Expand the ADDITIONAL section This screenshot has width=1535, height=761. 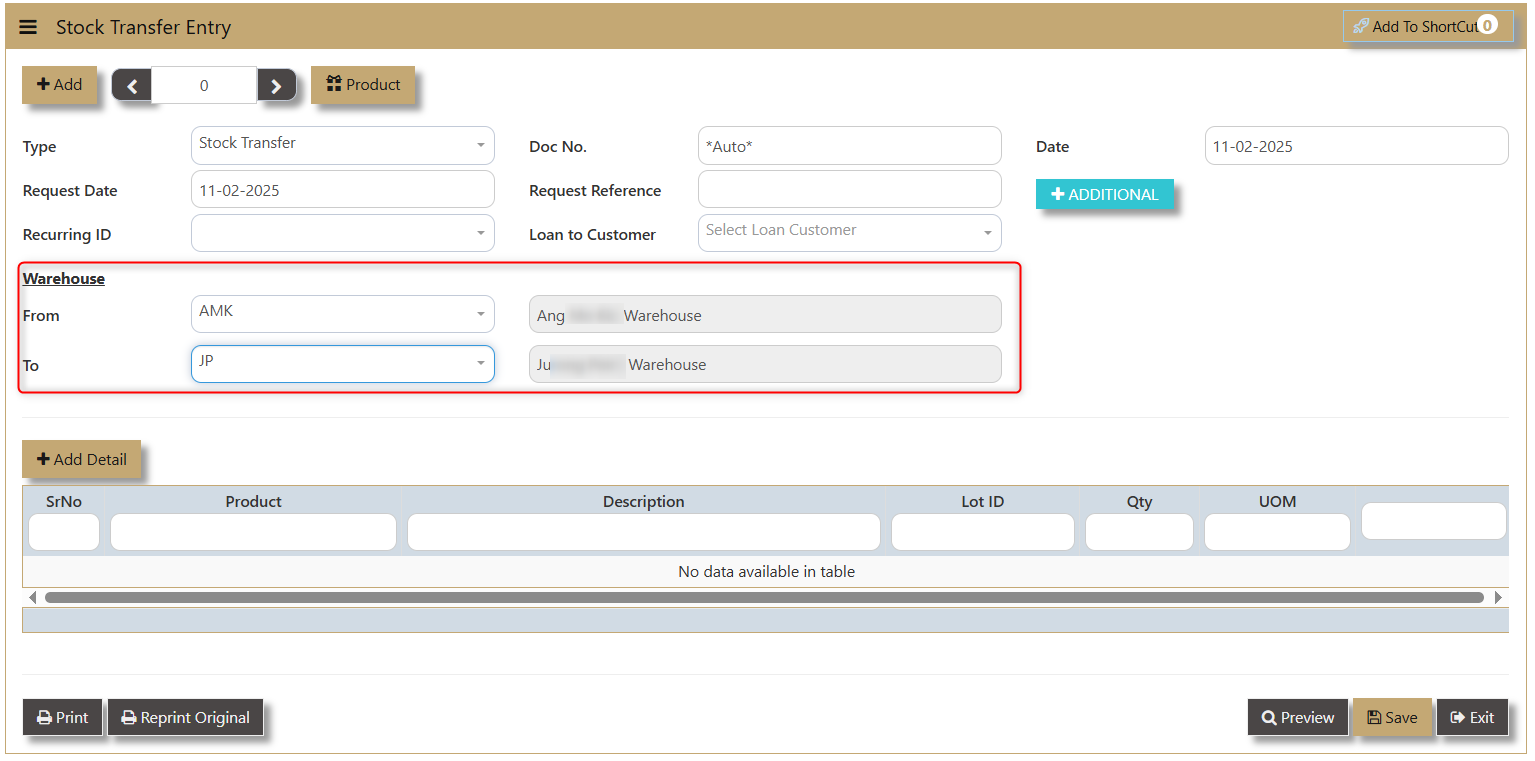click(x=1104, y=195)
